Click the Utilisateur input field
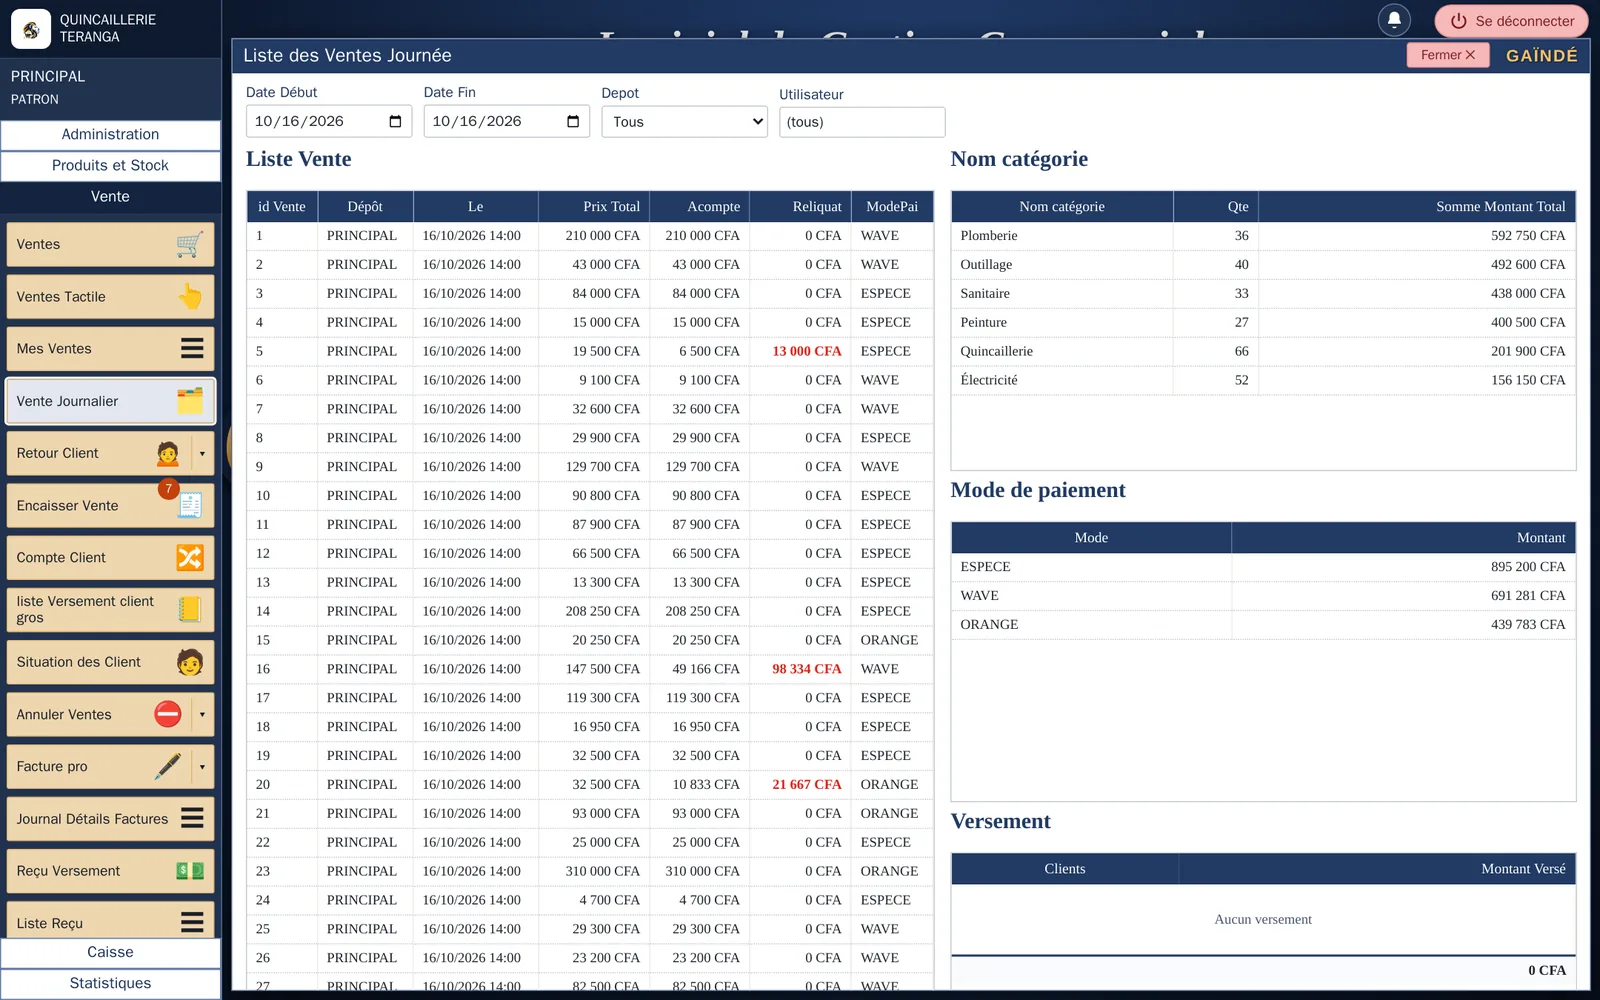 point(862,122)
